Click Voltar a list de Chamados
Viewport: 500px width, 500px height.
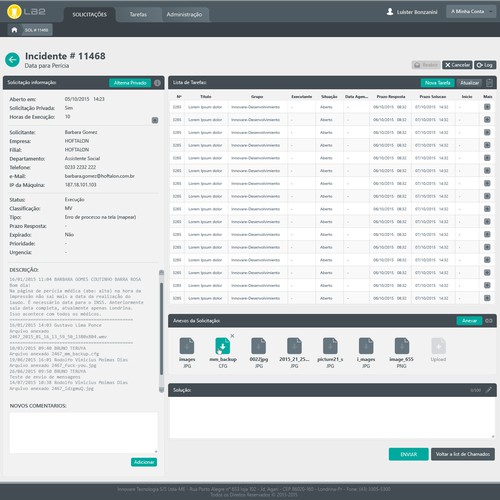point(463,454)
